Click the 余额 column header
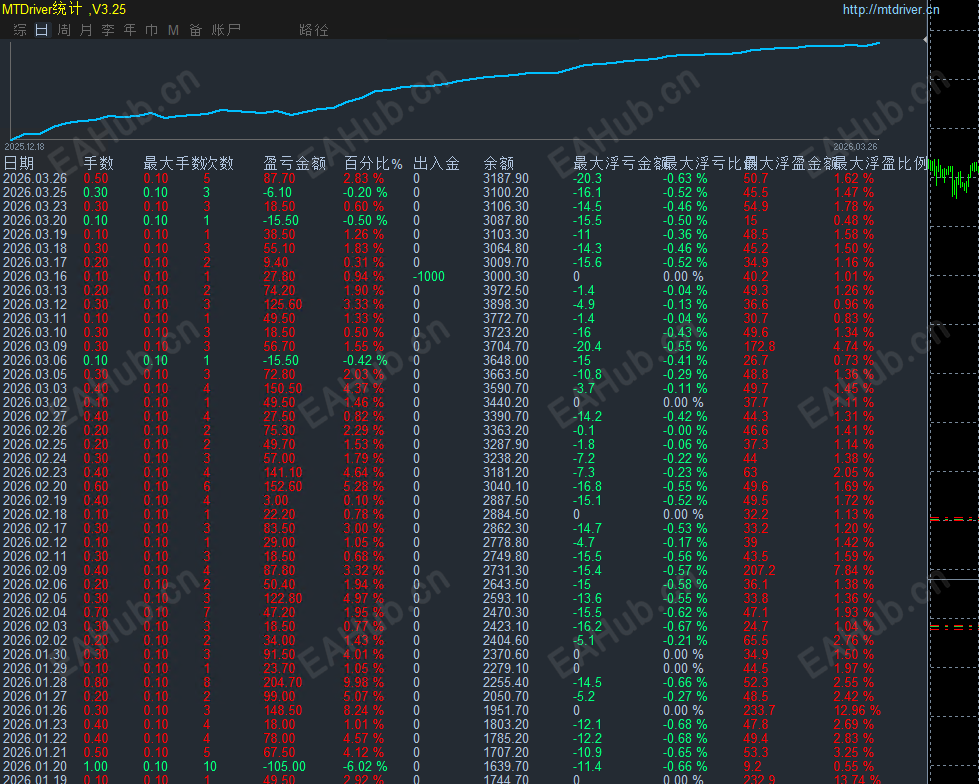The width and height of the screenshot is (979, 784). pyautogui.click(x=499, y=164)
